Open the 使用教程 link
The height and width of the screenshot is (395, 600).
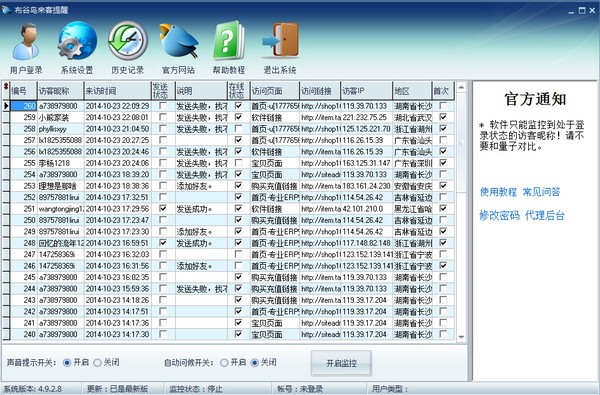[498, 192]
